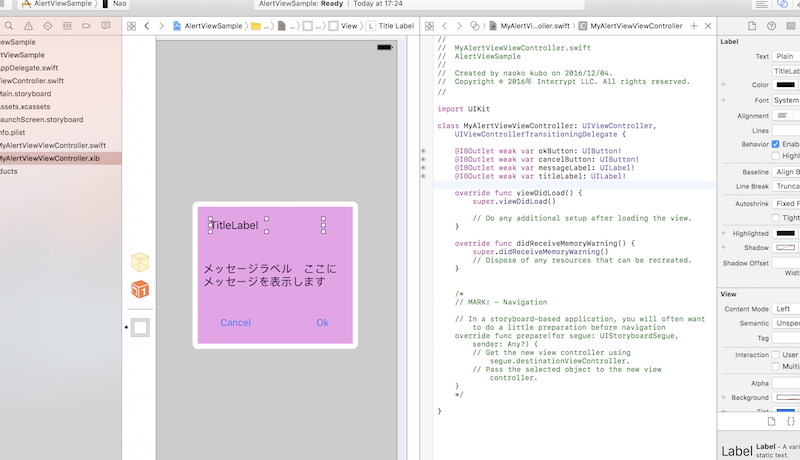This screenshot has height=460, width=800.
Task: Click the Background color swatch
Action: point(788,397)
